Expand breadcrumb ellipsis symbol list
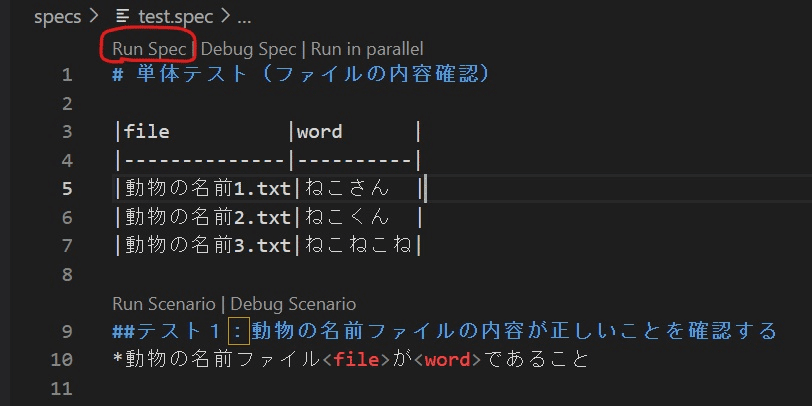The image size is (812, 406). tap(244, 18)
